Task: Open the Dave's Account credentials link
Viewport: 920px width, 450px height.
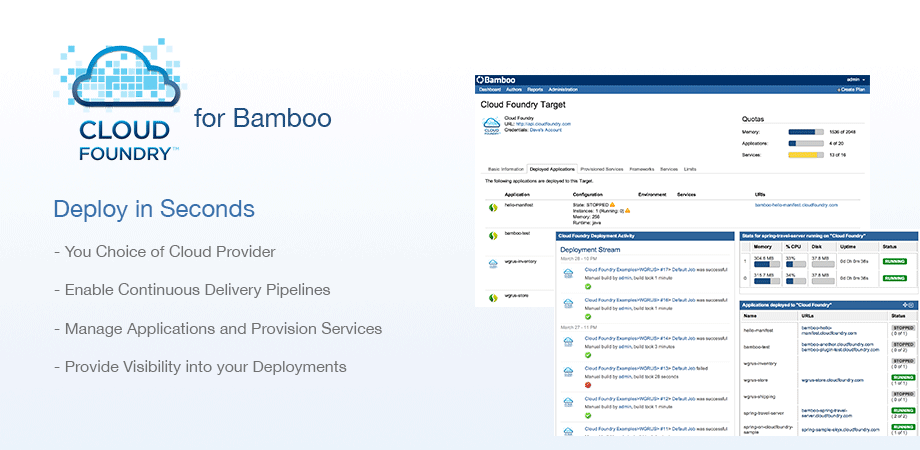Action: point(546,130)
